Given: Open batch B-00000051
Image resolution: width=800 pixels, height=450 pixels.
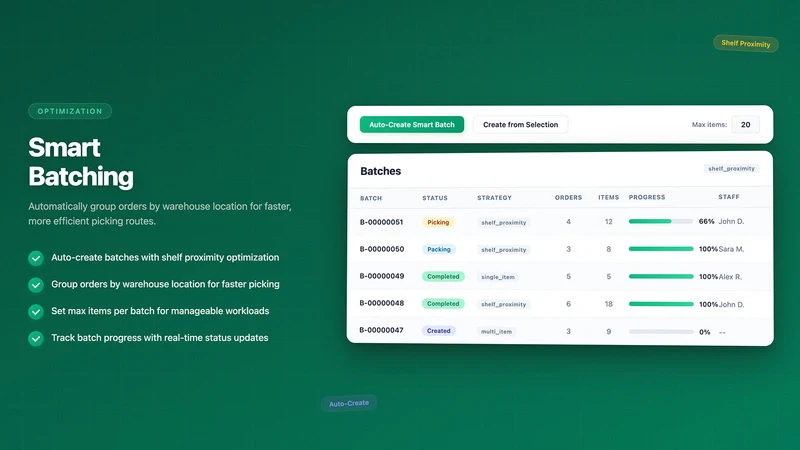Looking at the screenshot, I should point(381,222).
